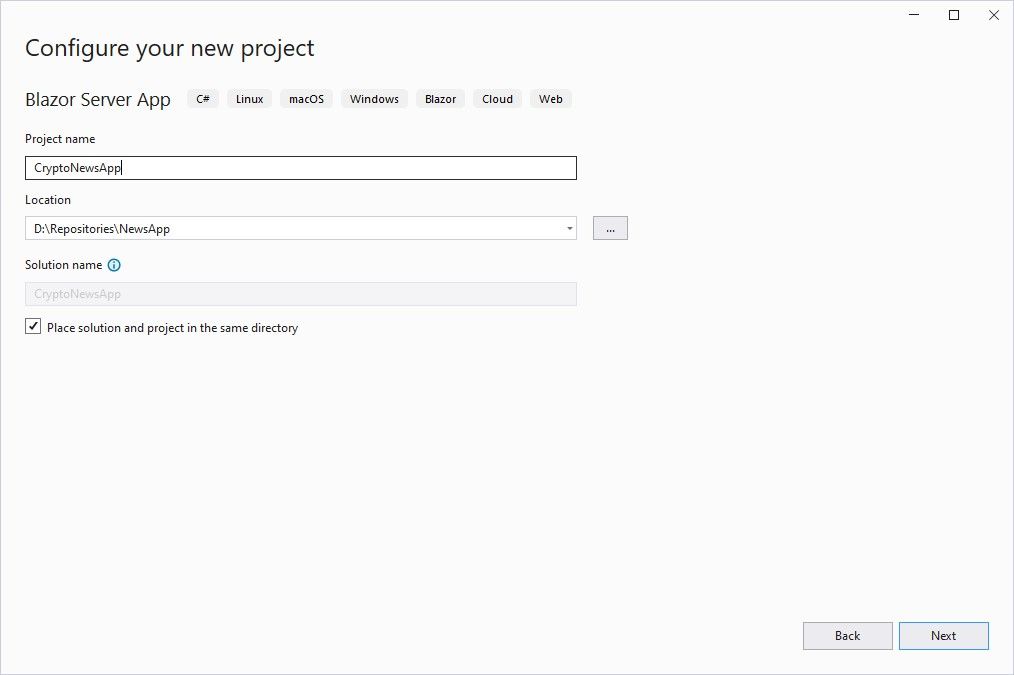Click the CryptoNewsApp project name field
The height and width of the screenshot is (675, 1014).
[x=300, y=167]
